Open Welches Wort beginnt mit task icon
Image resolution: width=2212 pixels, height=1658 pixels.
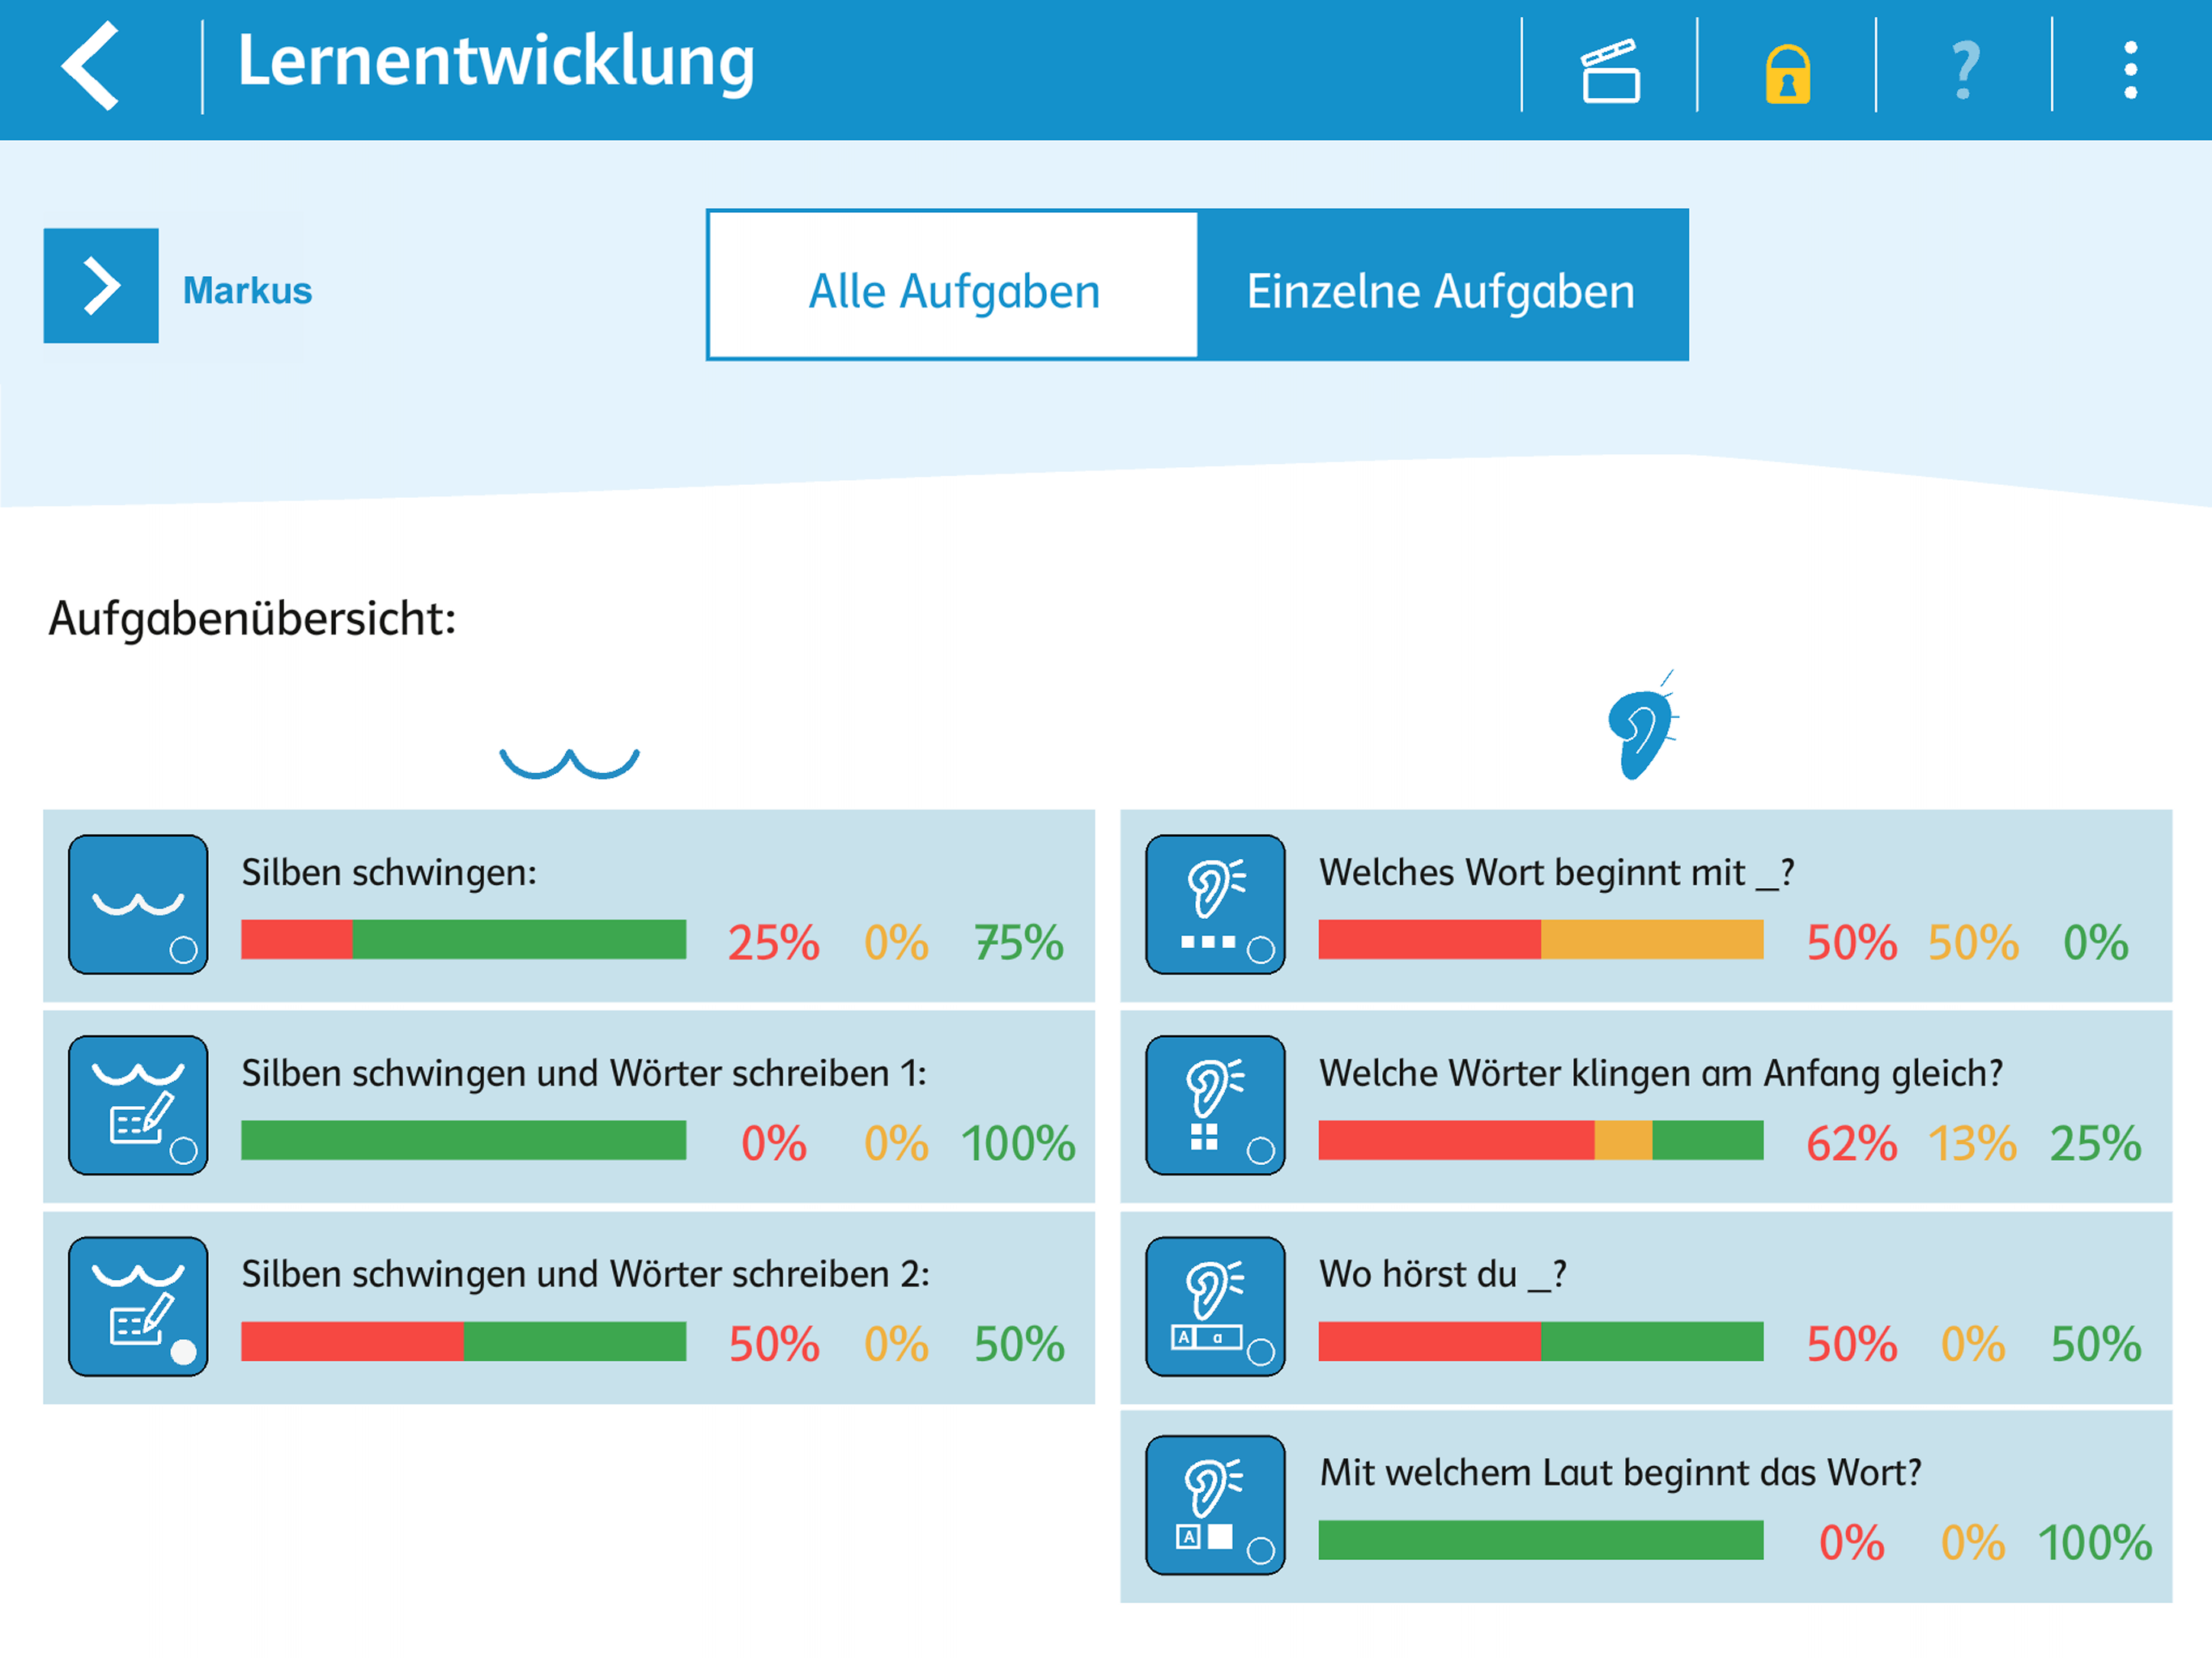click(x=1215, y=904)
